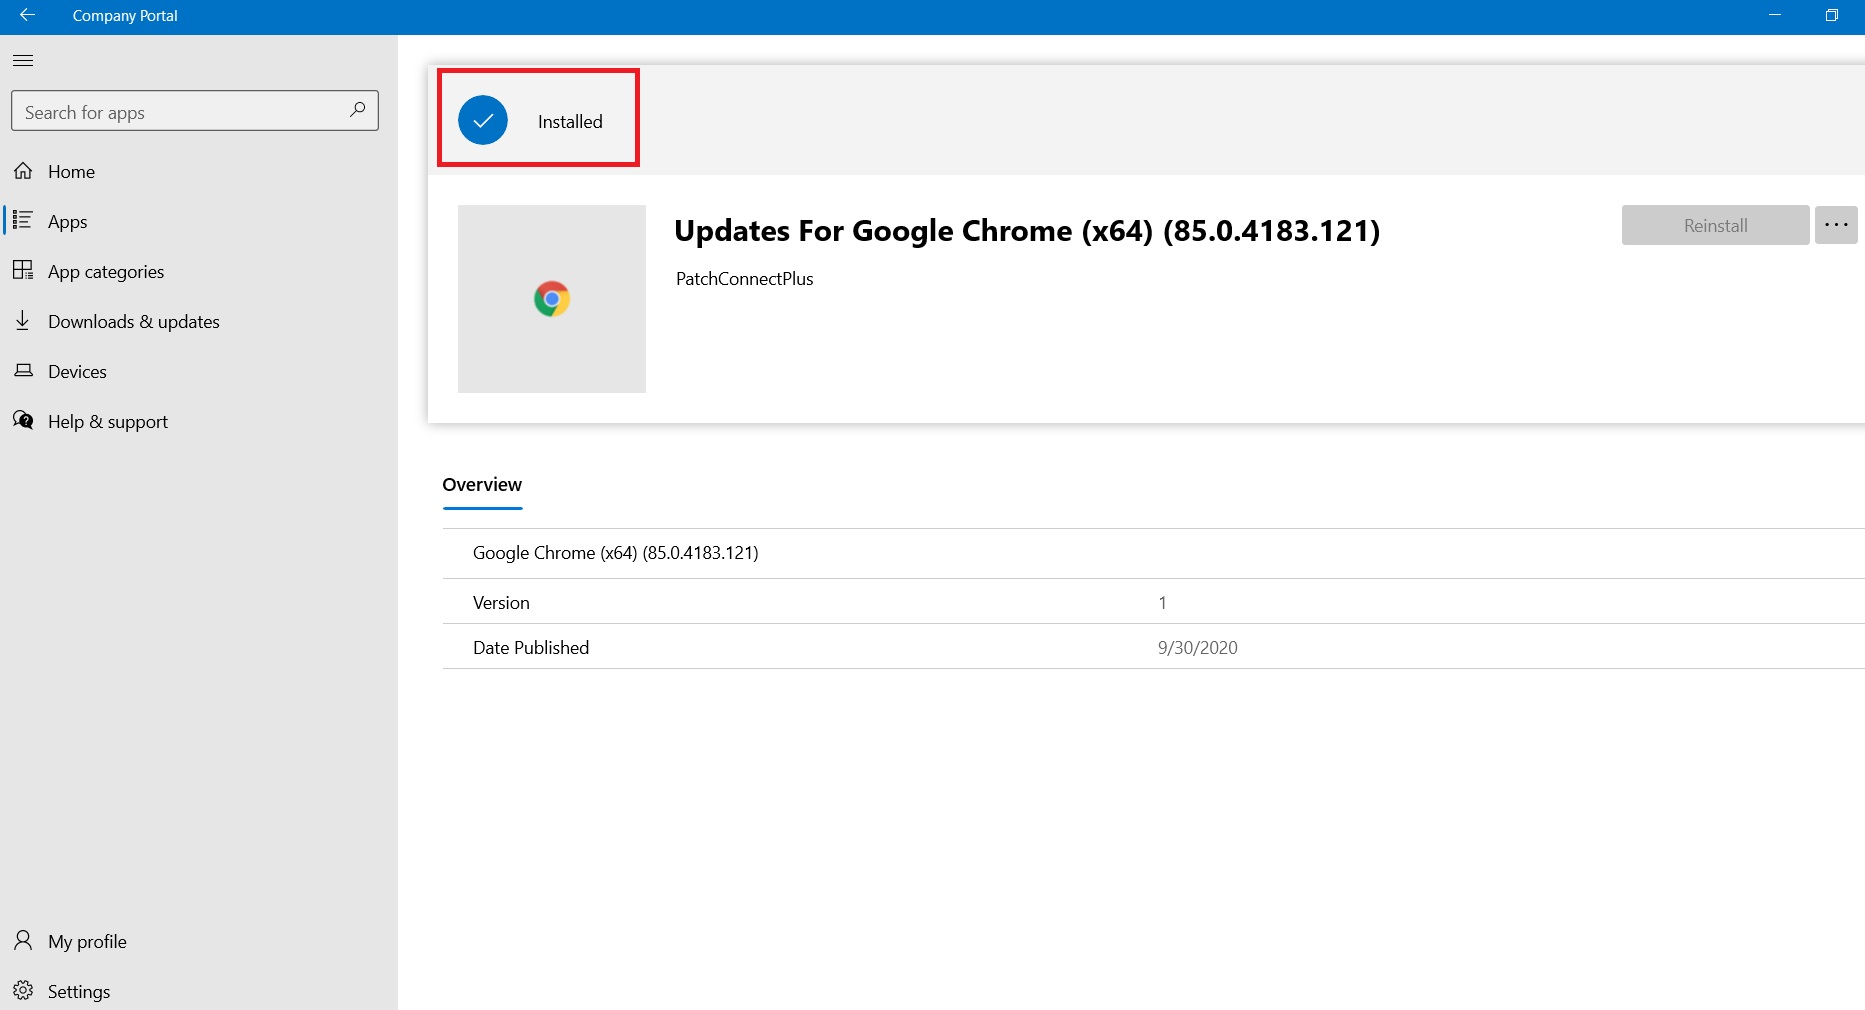Click the Installed checkmark status icon
The width and height of the screenshot is (1865, 1010).
point(483,120)
